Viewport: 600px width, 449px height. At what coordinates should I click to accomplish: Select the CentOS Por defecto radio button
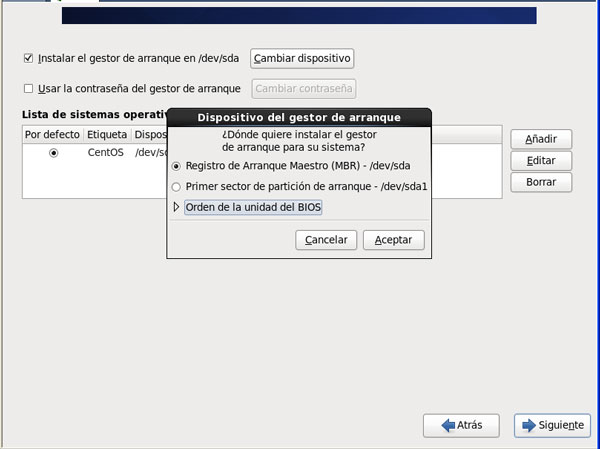coord(53,153)
